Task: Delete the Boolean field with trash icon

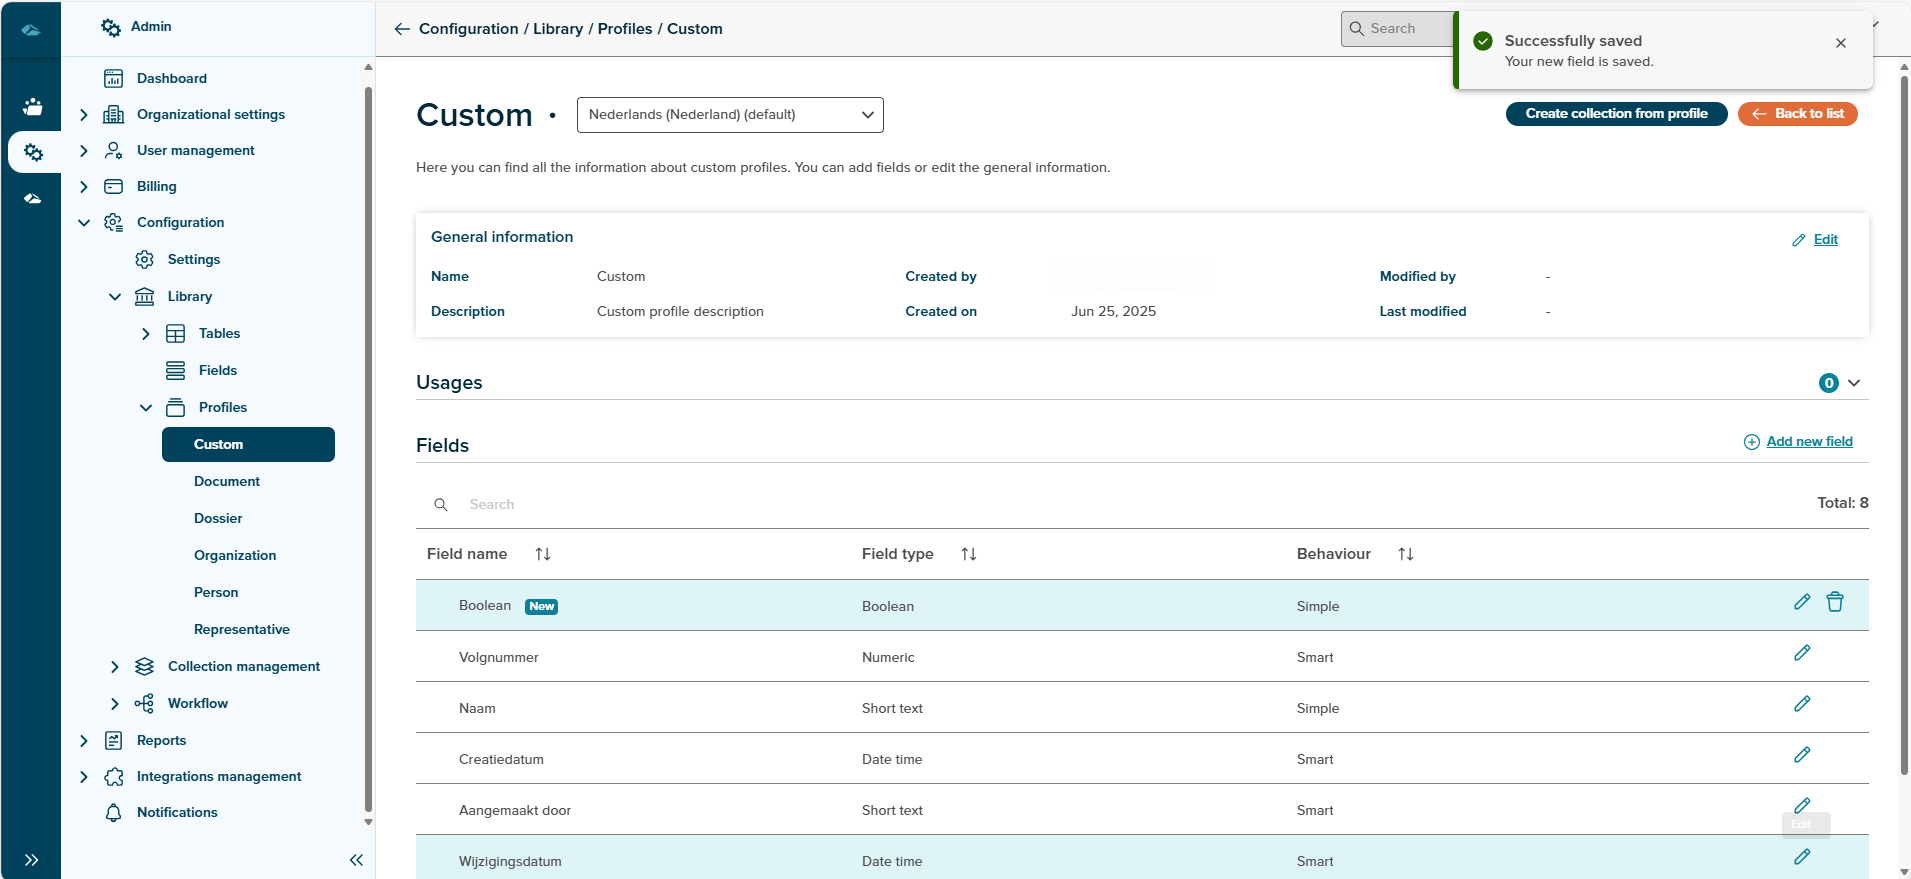Action: pos(1834,602)
